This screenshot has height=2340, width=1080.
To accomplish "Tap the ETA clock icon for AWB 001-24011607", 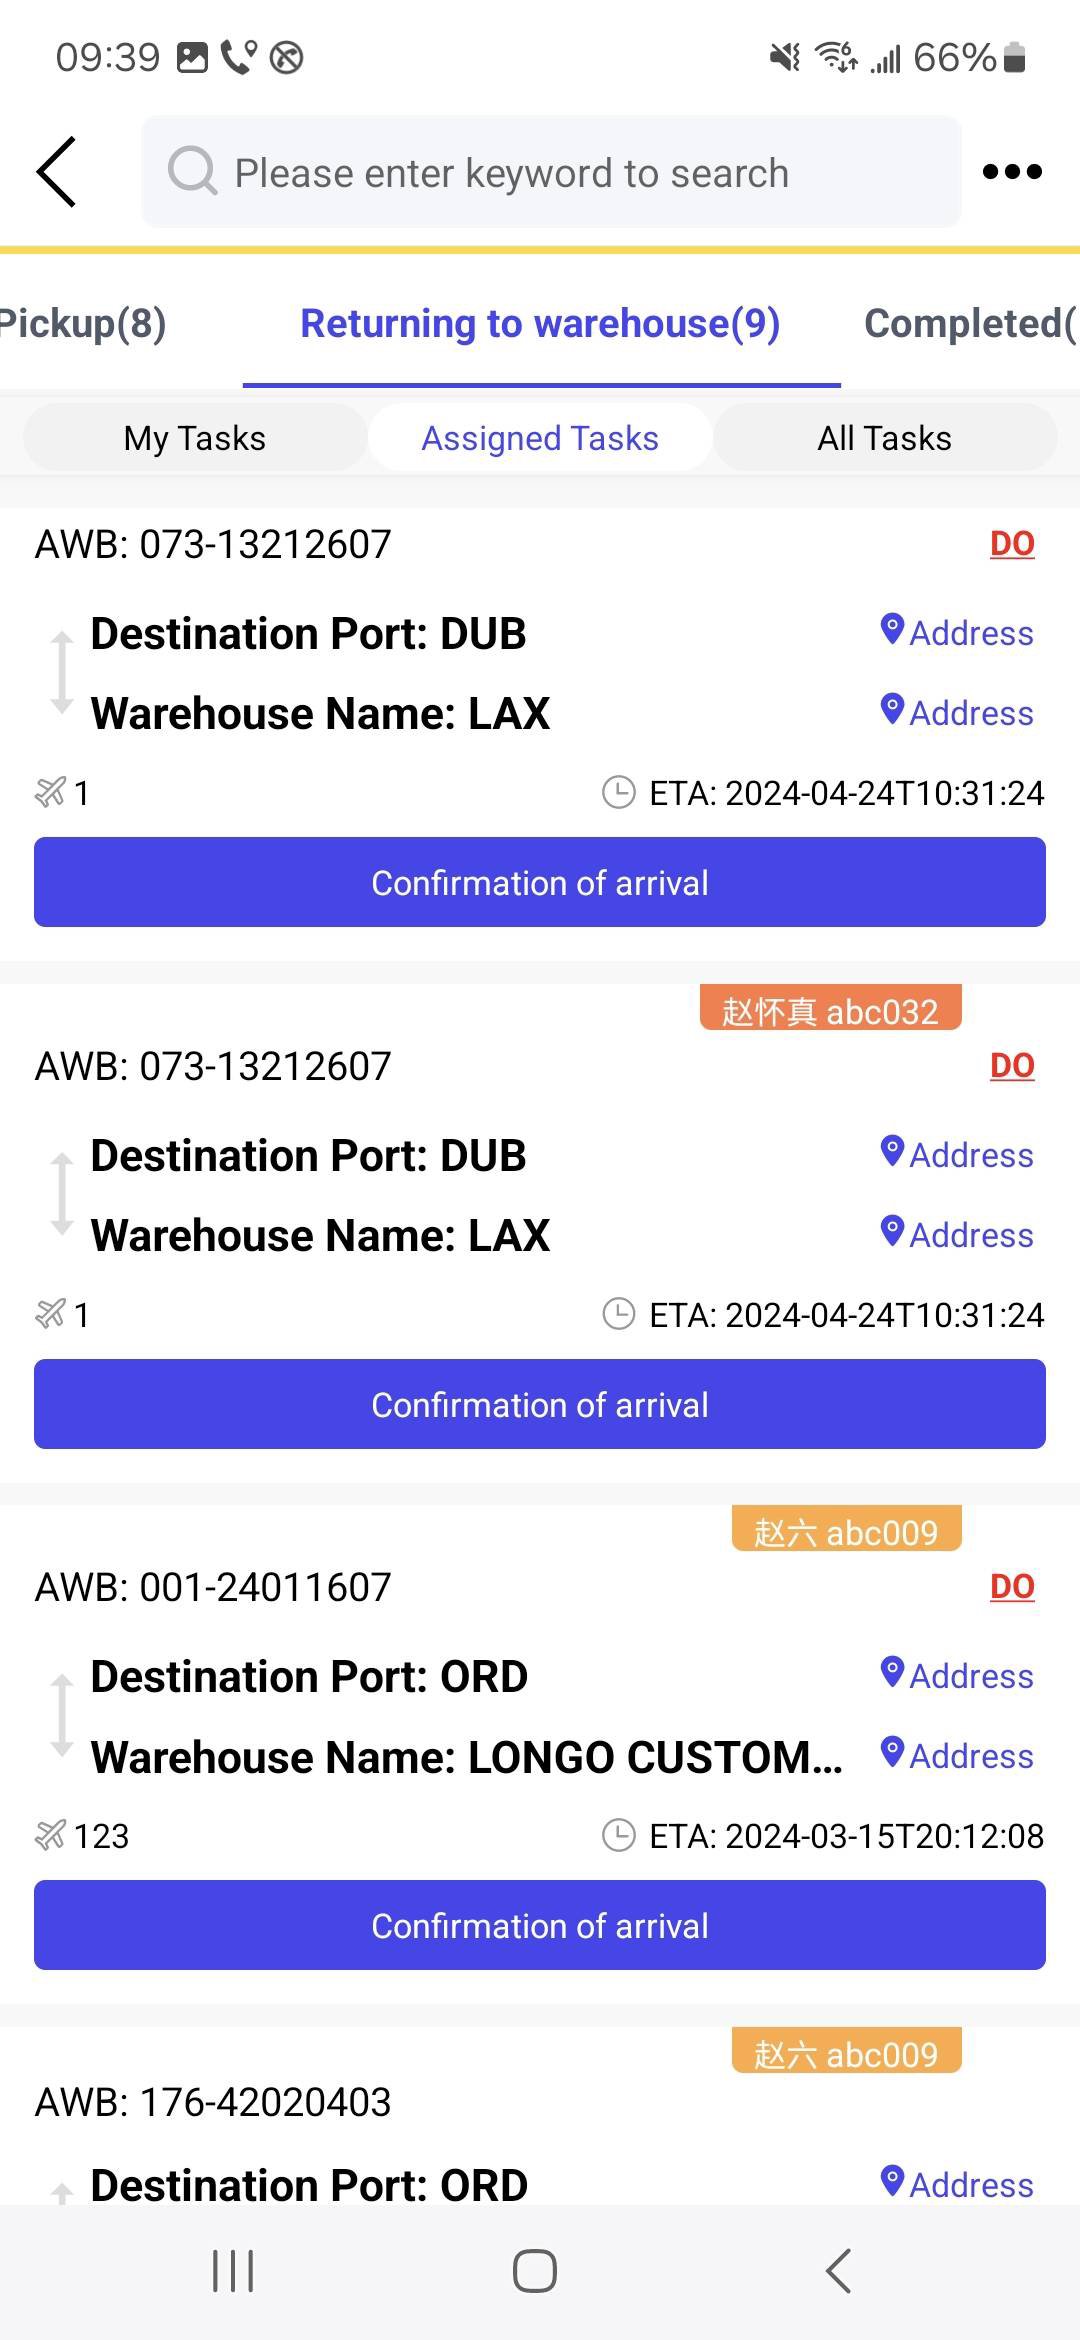I will [x=619, y=1836].
